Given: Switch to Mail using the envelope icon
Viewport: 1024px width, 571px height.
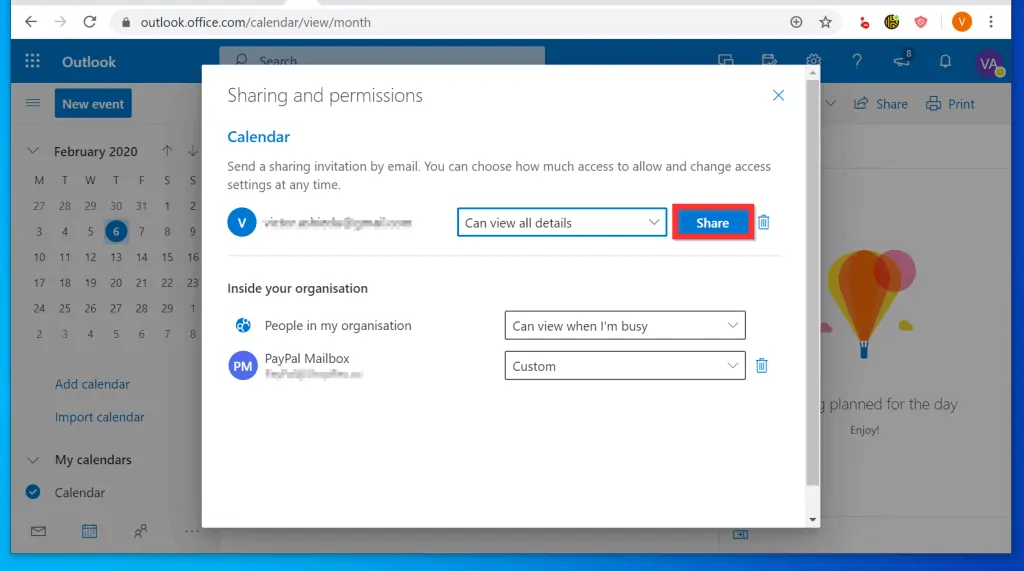Looking at the screenshot, I should [x=38, y=531].
